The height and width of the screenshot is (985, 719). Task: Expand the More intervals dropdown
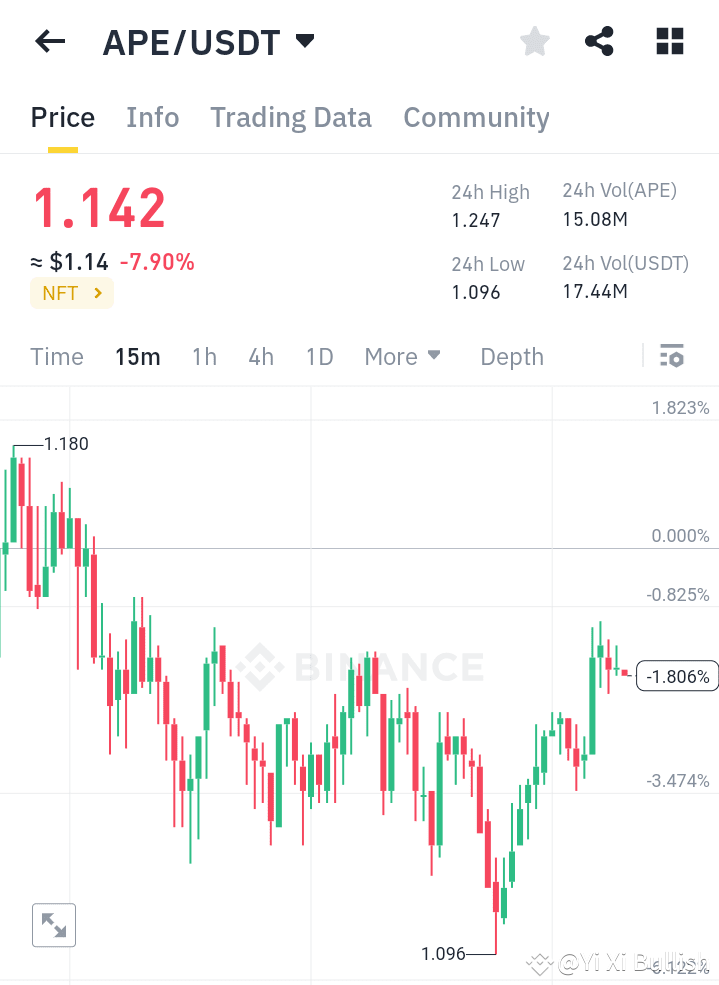403,356
